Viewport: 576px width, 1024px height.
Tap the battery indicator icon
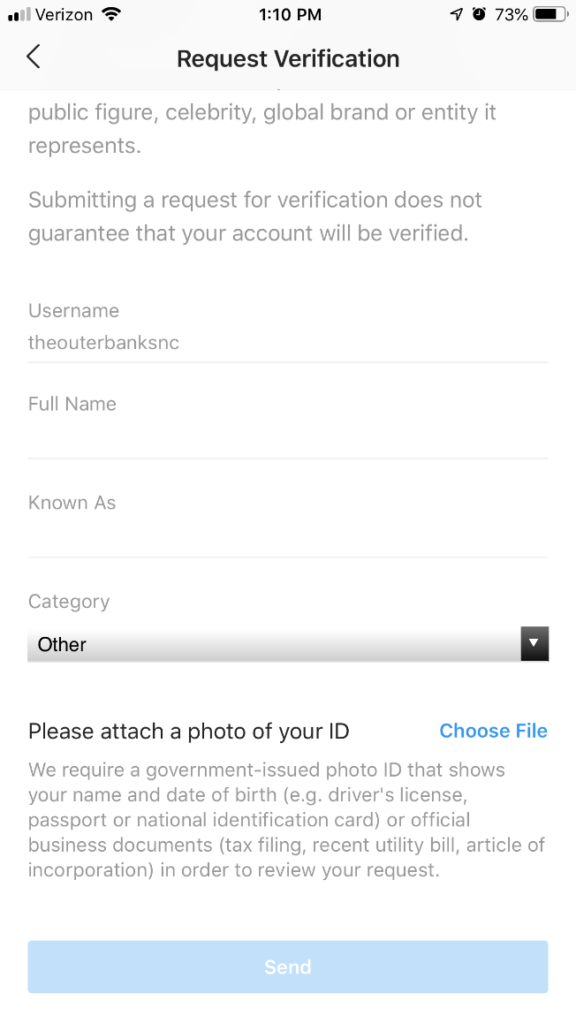551,14
